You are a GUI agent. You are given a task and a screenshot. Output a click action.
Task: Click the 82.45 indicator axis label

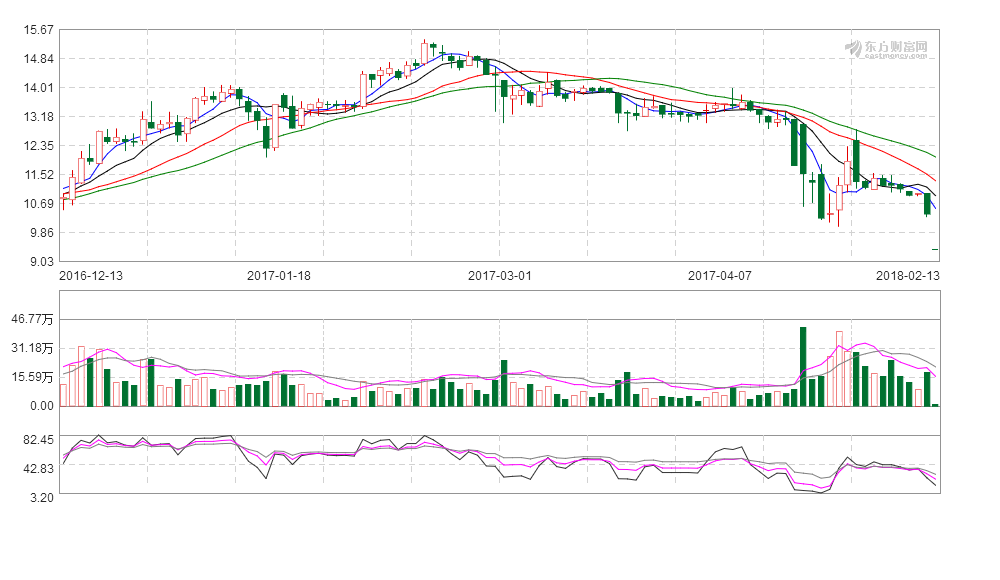(39, 440)
